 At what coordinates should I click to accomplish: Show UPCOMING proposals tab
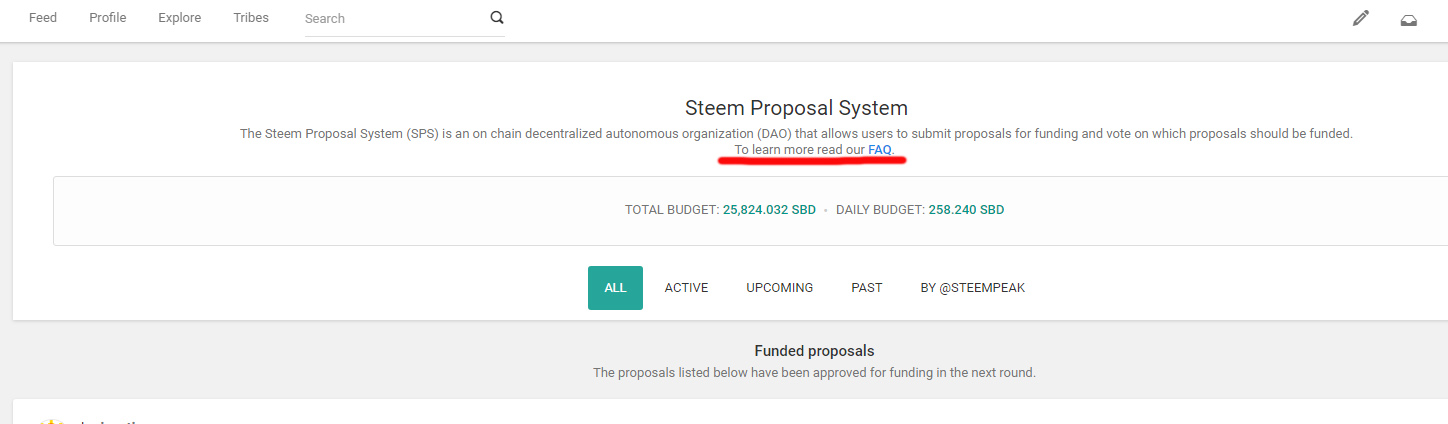point(780,288)
